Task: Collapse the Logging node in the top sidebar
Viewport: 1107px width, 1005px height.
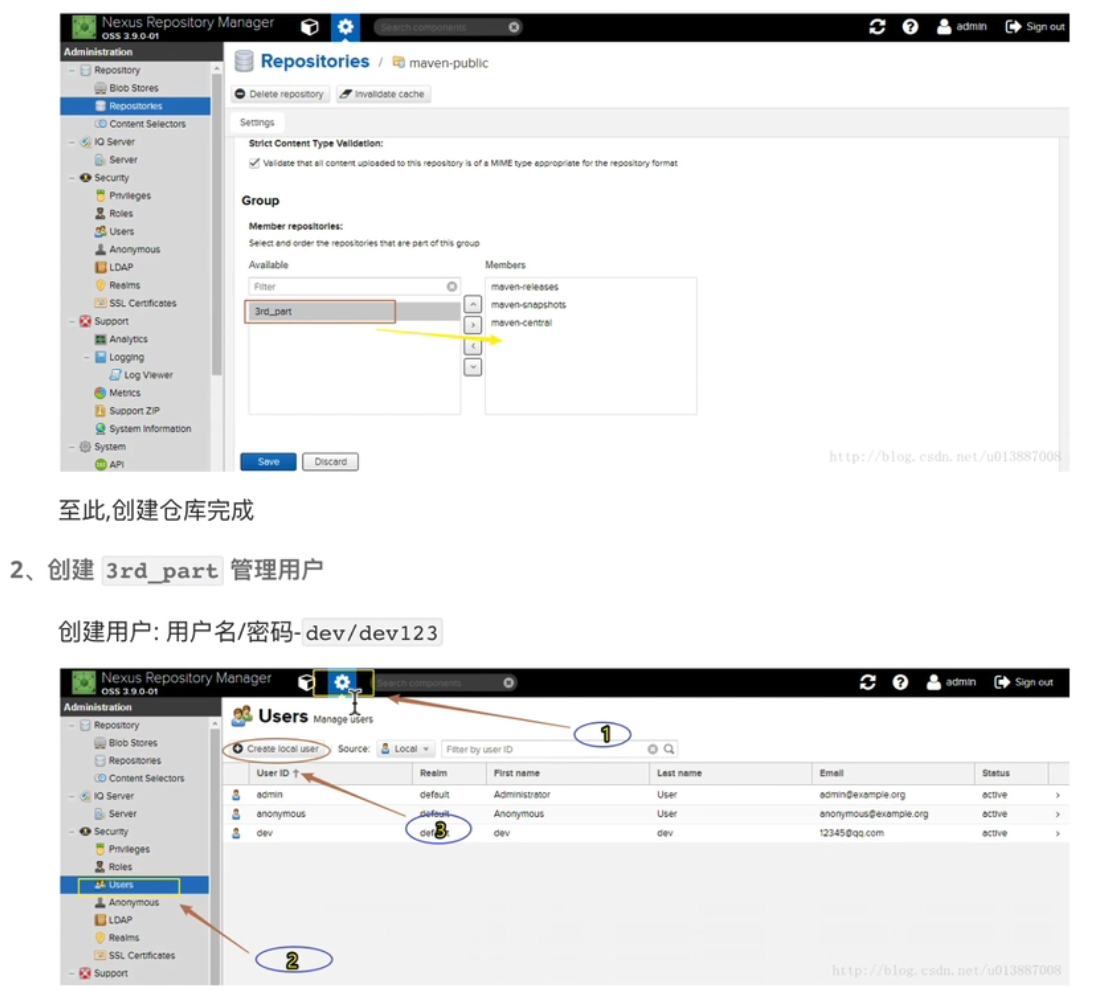Action: [x=87, y=357]
